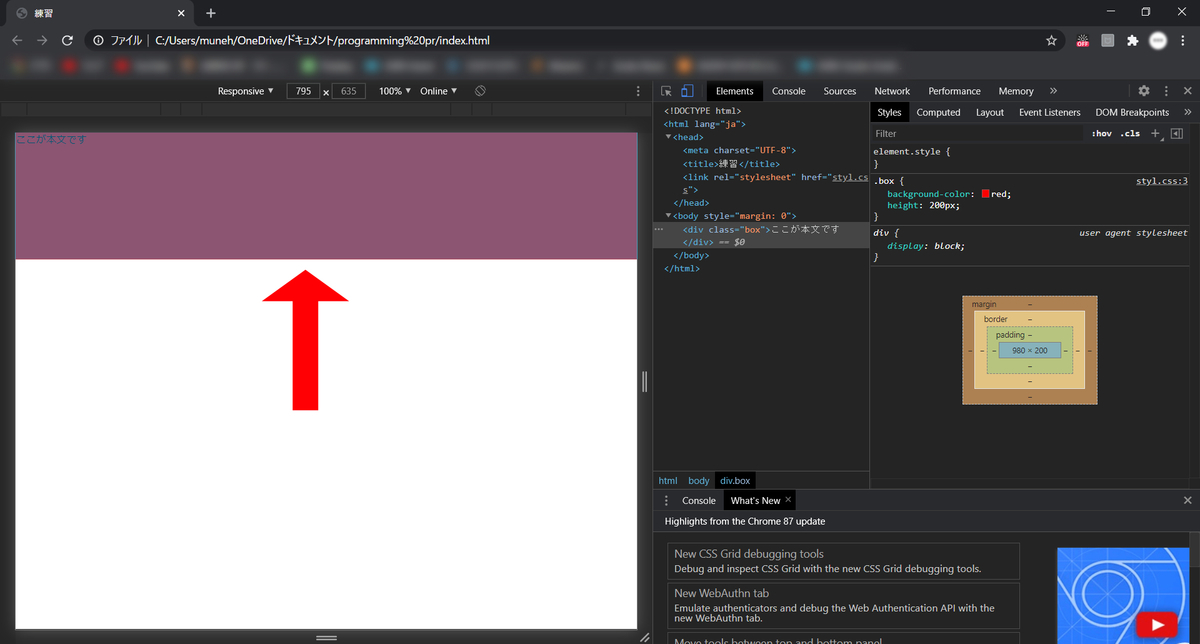Click the red OFF extension icon
This screenshot has height=644, width=1200.
(x=1082, y=41)
